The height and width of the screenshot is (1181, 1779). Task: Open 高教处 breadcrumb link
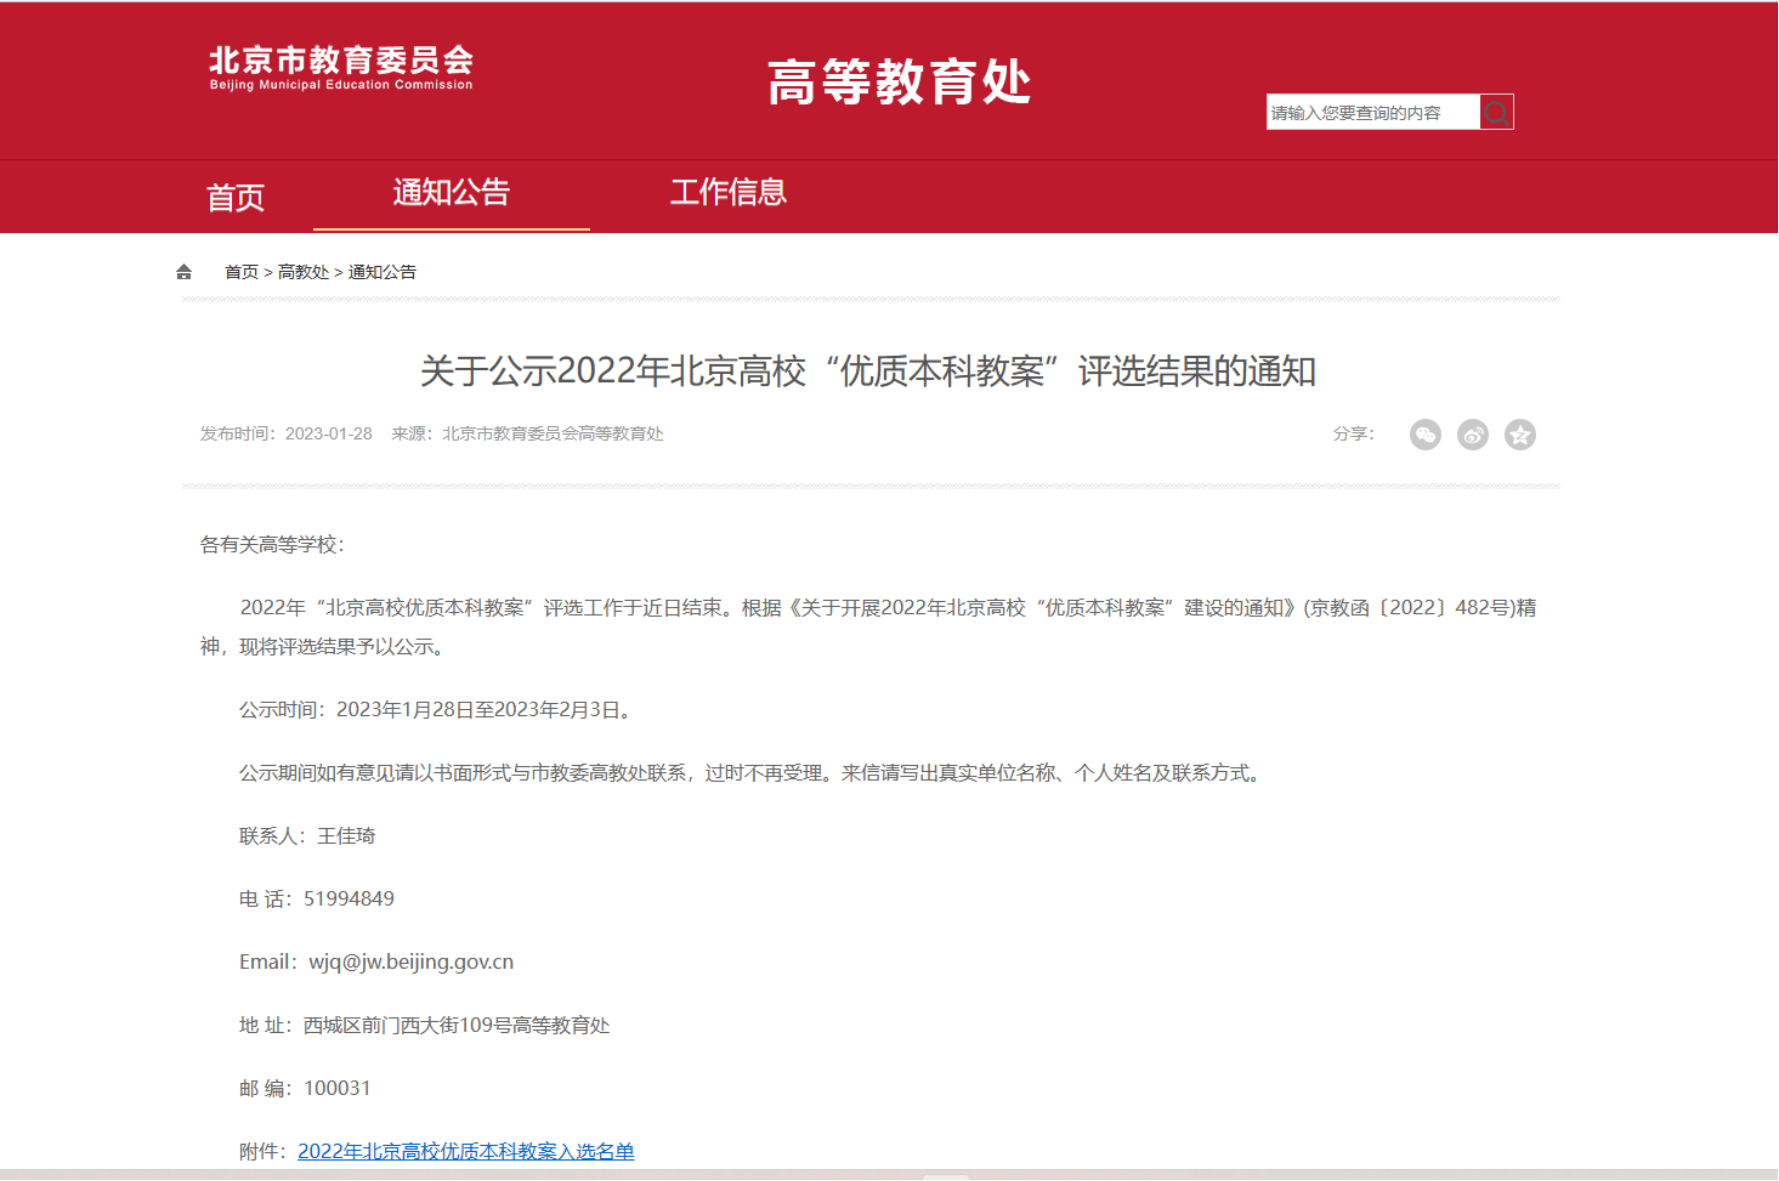click(x=303, y=272)
